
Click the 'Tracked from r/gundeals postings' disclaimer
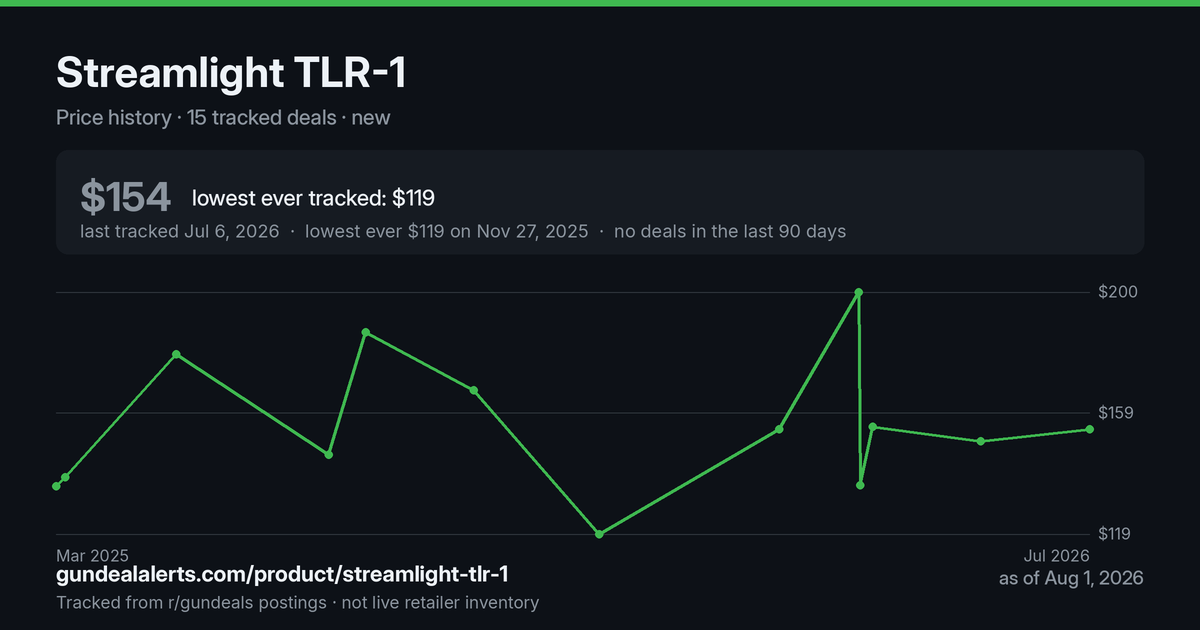(191, 602)
